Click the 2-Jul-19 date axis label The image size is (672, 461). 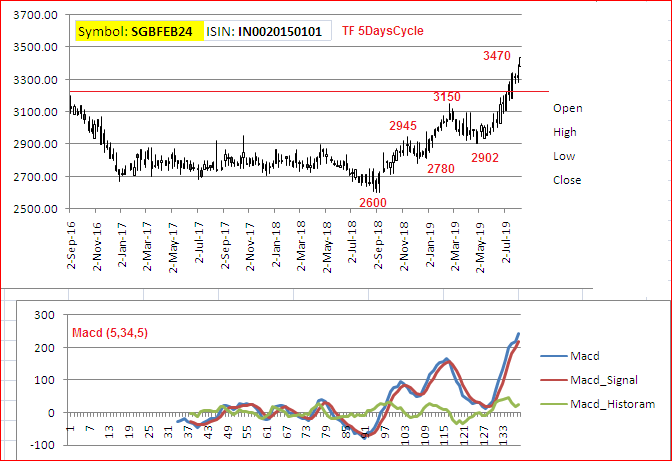pyautogui.click(x=506, y=242)
